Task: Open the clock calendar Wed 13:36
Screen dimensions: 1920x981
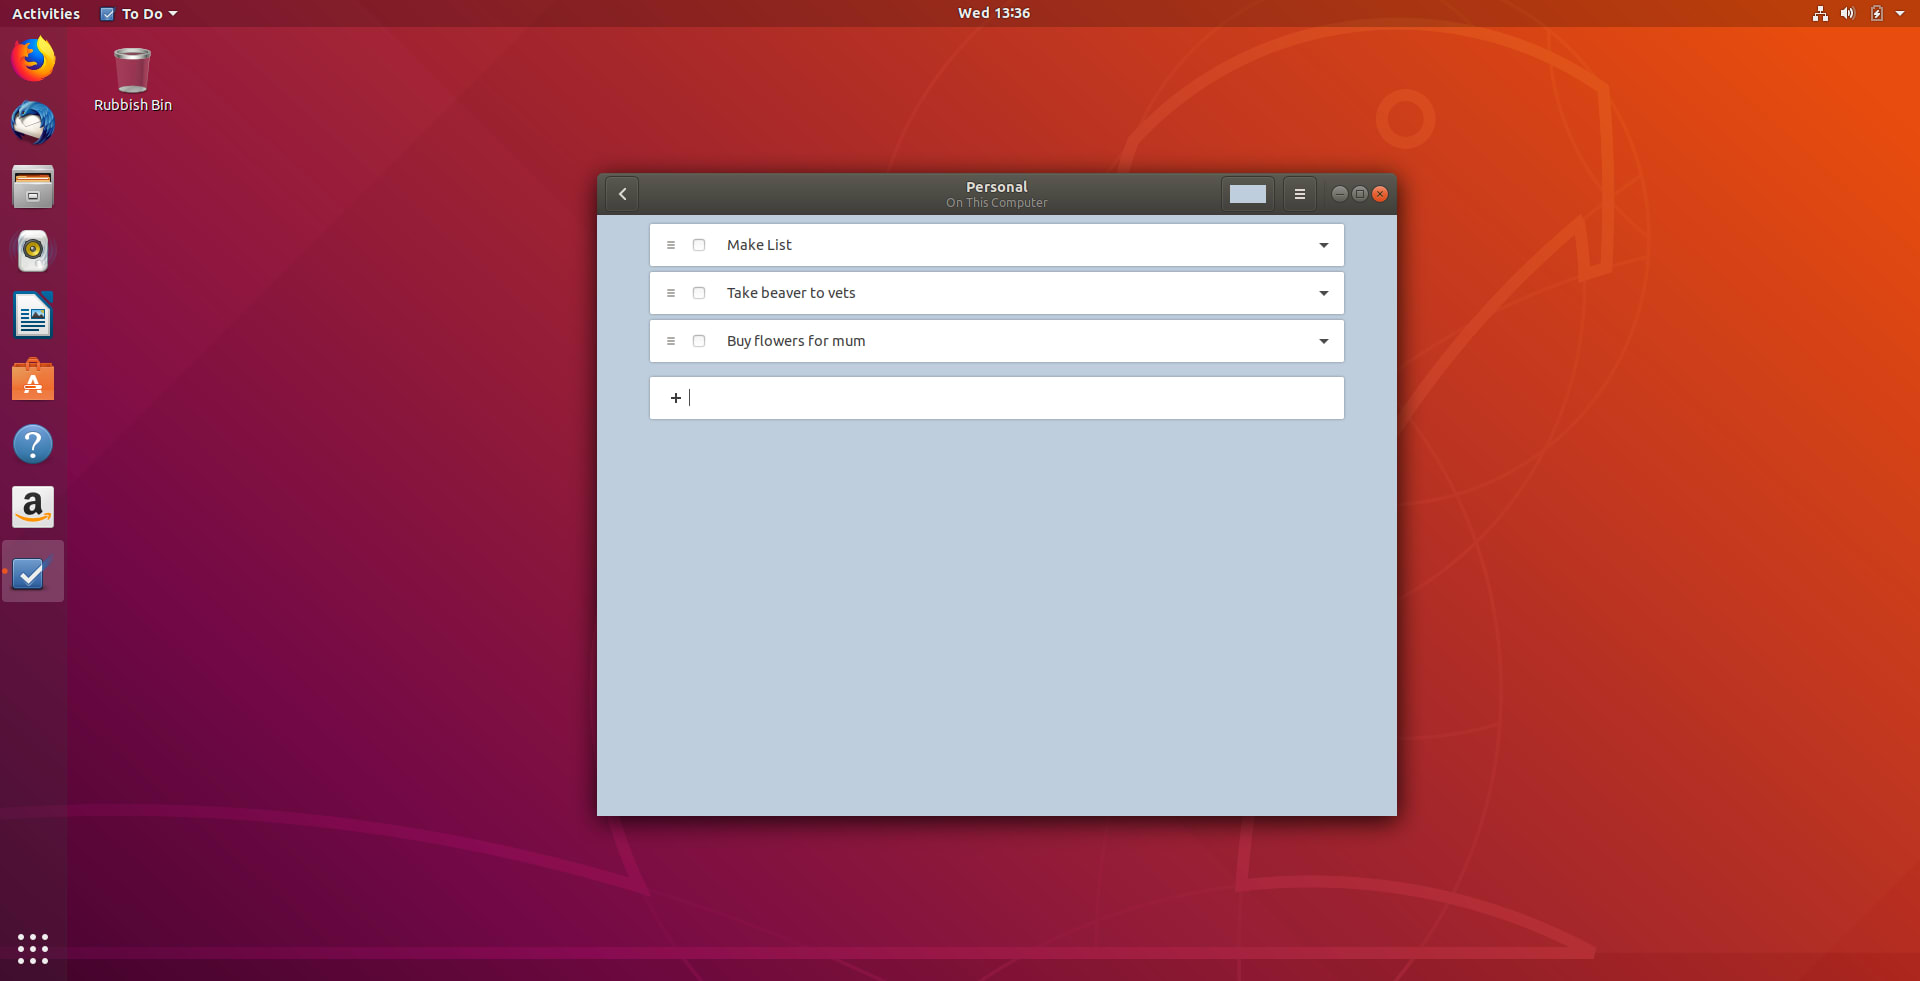Action: tap(993, 13)
